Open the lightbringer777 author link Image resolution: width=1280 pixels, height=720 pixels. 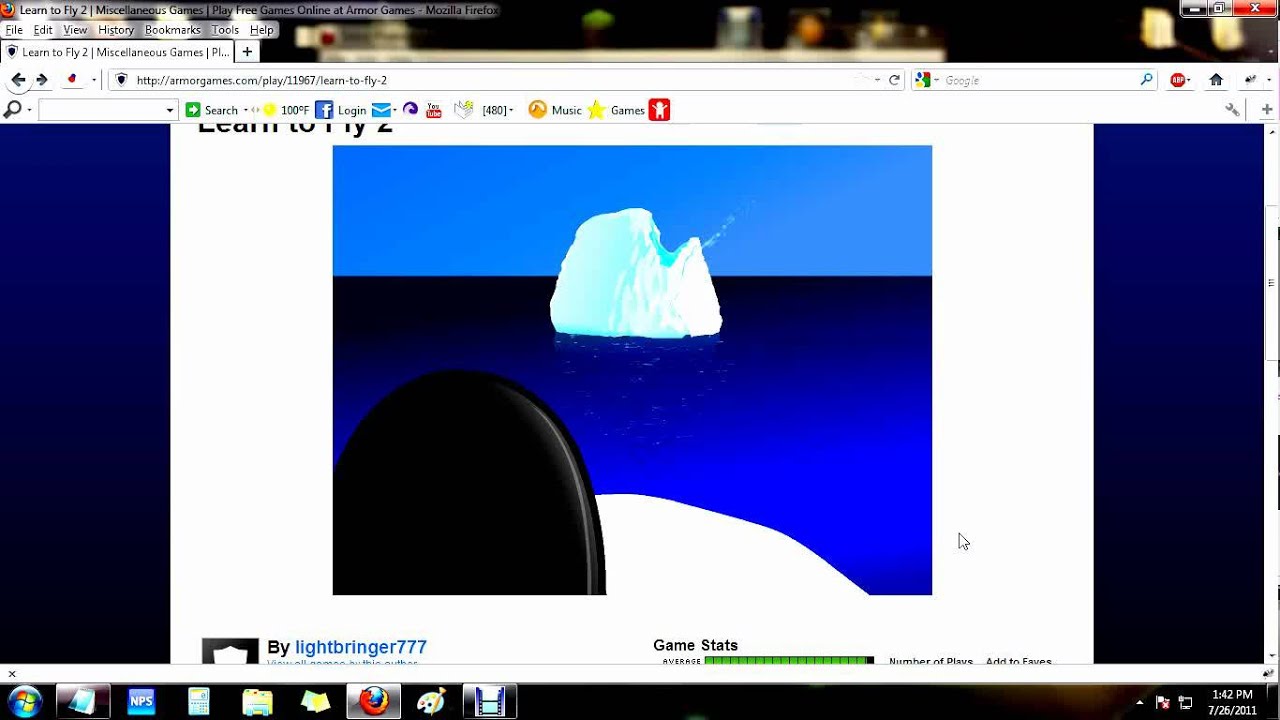click(361, 647)
